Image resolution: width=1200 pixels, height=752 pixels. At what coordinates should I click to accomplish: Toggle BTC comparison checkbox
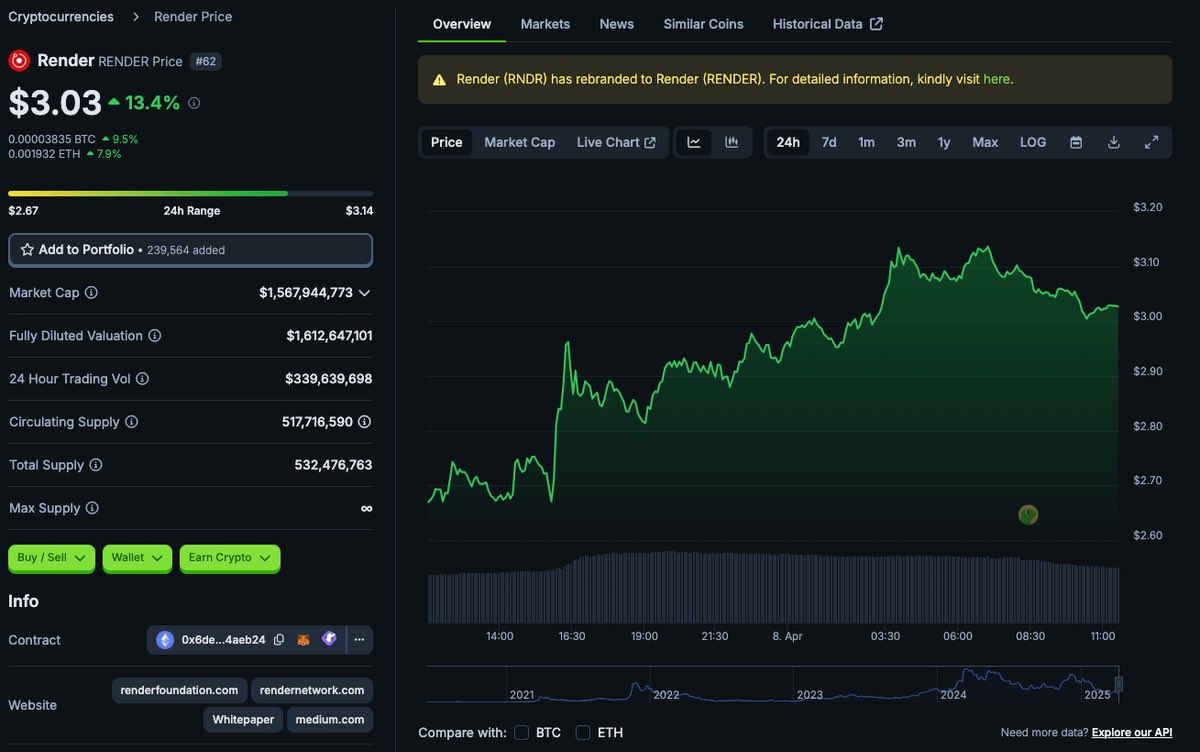coord(521,733)
